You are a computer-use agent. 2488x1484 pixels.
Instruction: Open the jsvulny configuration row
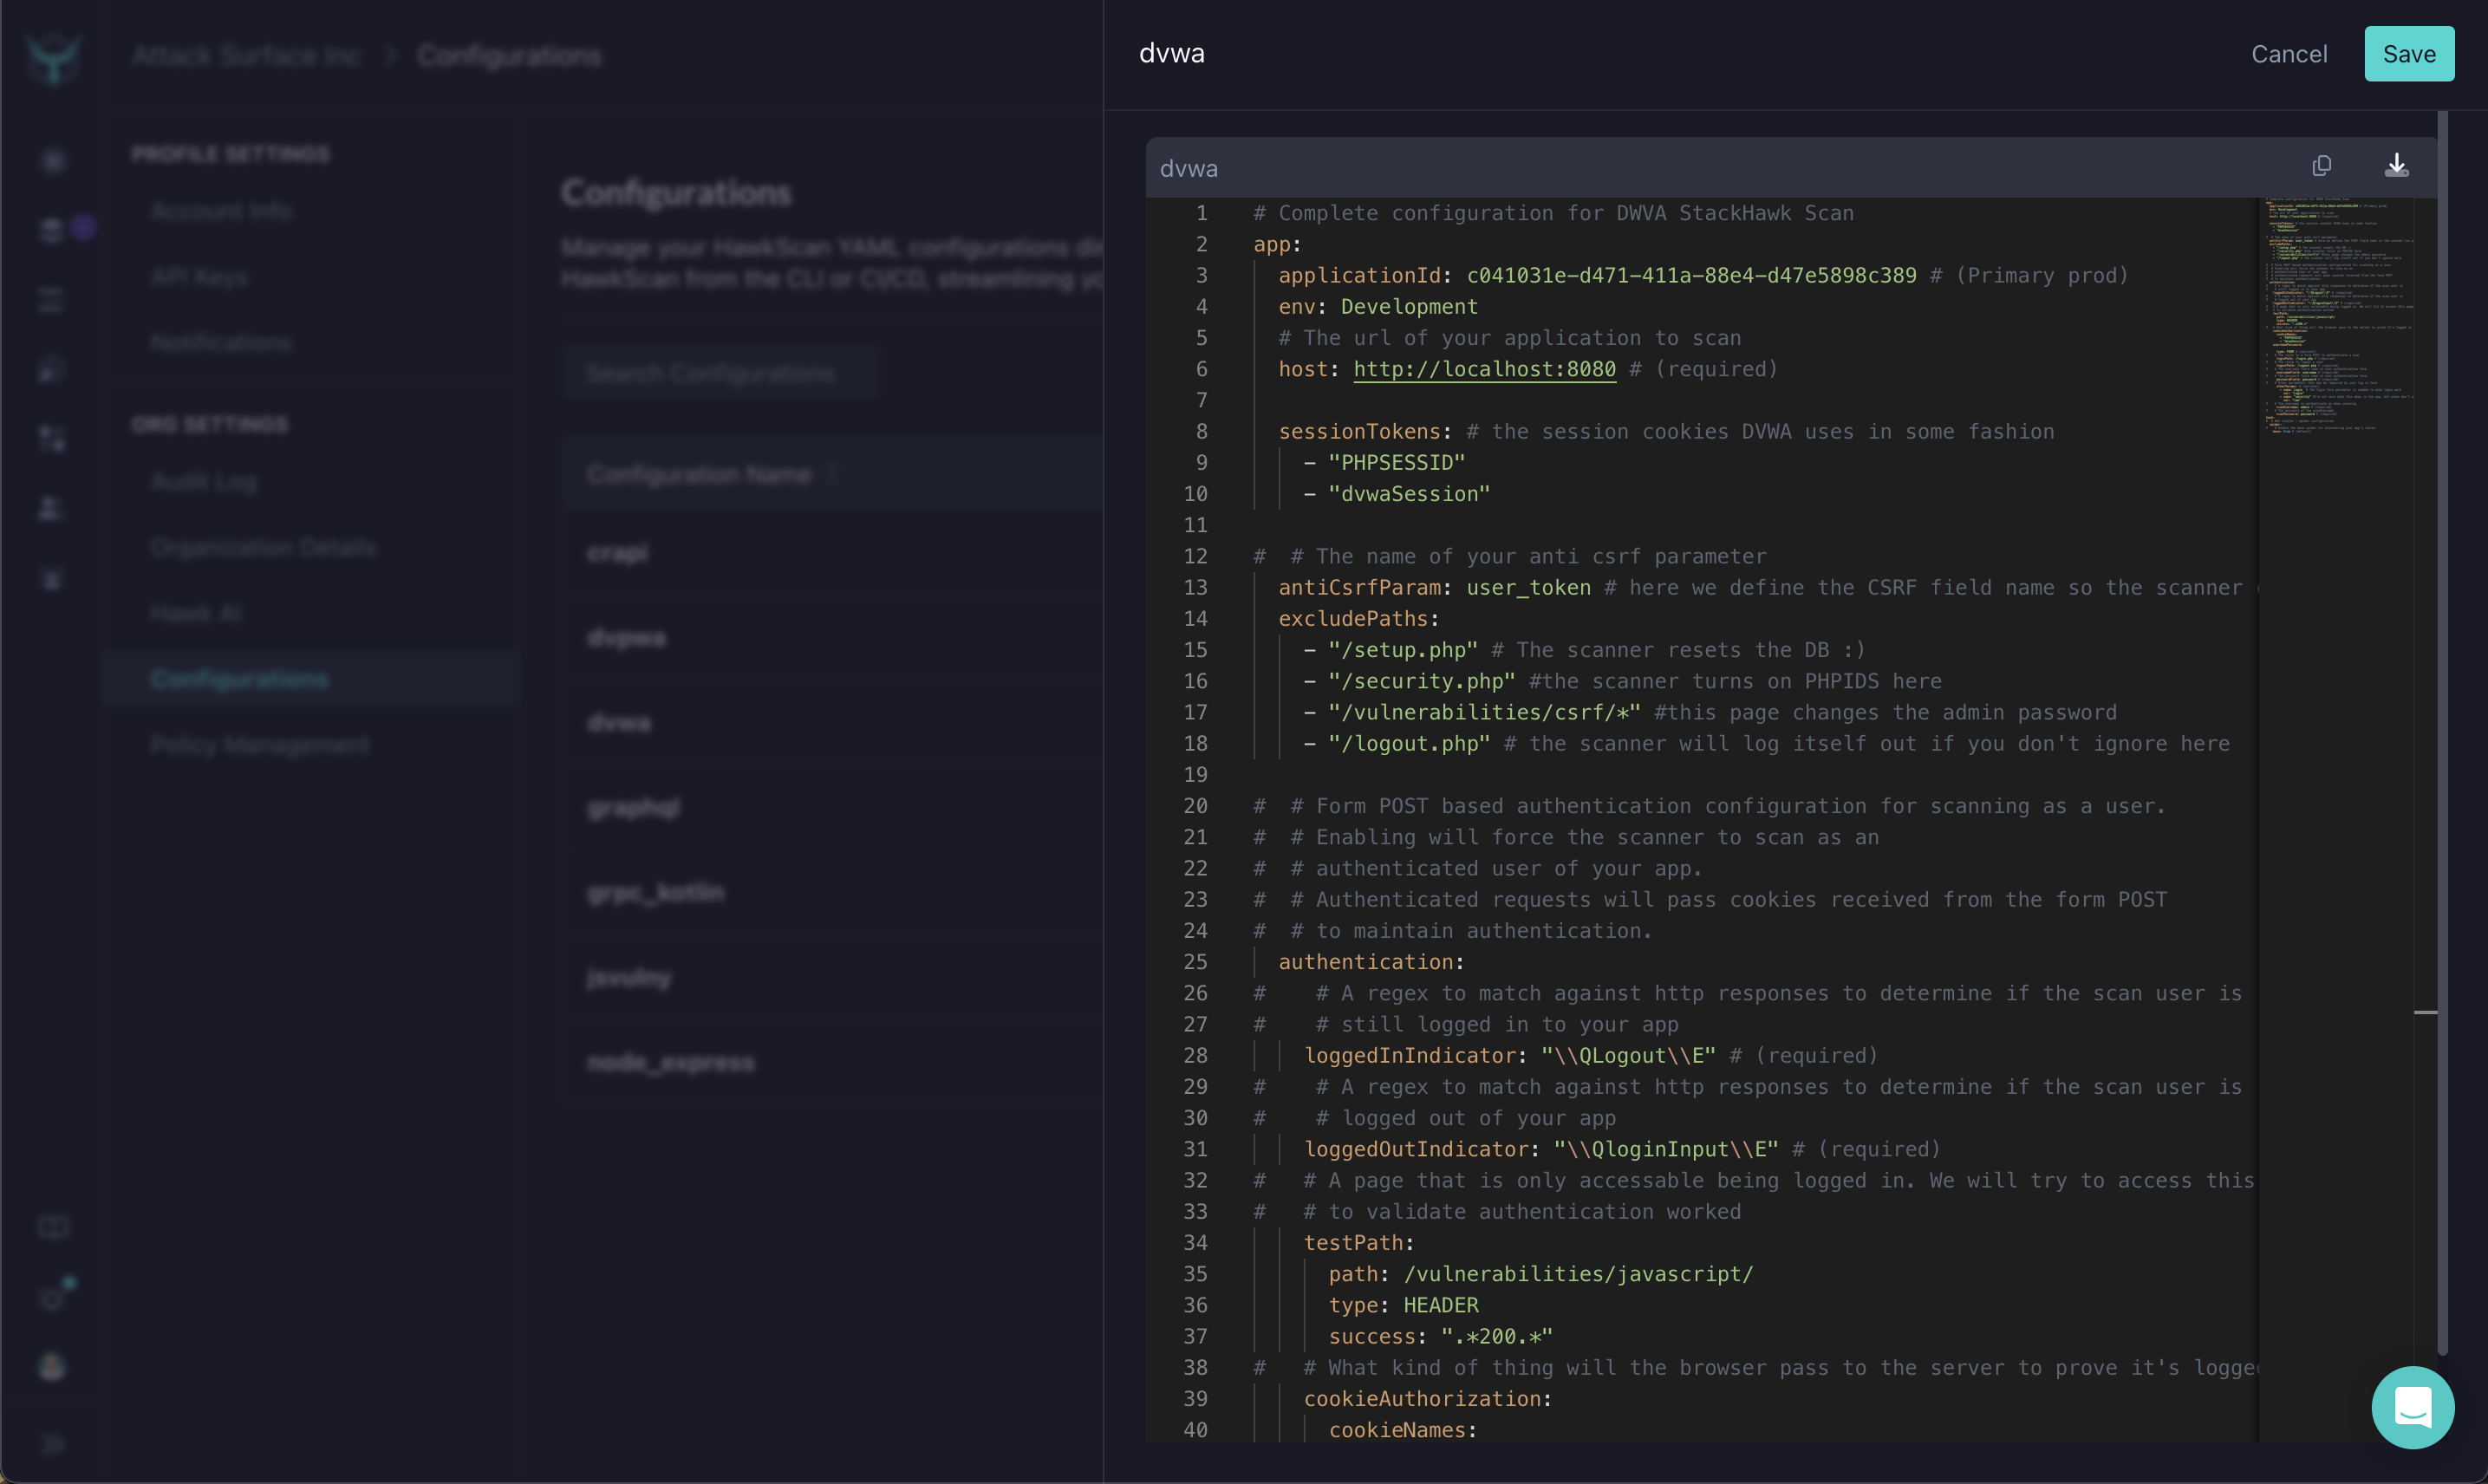[x=834, y=977]
